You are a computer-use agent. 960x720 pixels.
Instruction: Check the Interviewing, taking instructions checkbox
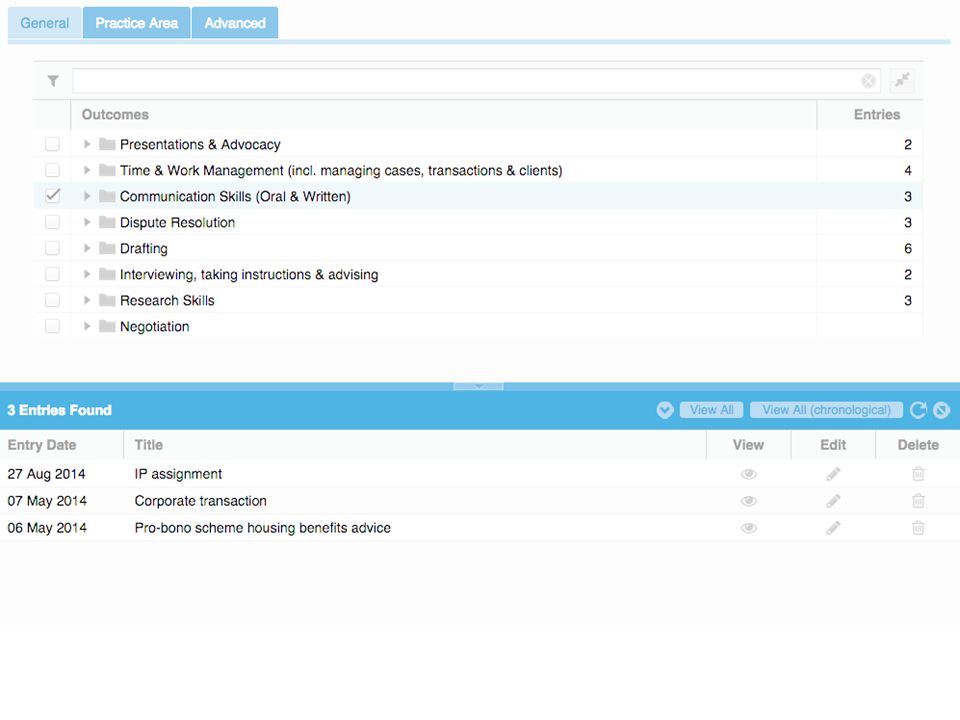click(53, 274)
